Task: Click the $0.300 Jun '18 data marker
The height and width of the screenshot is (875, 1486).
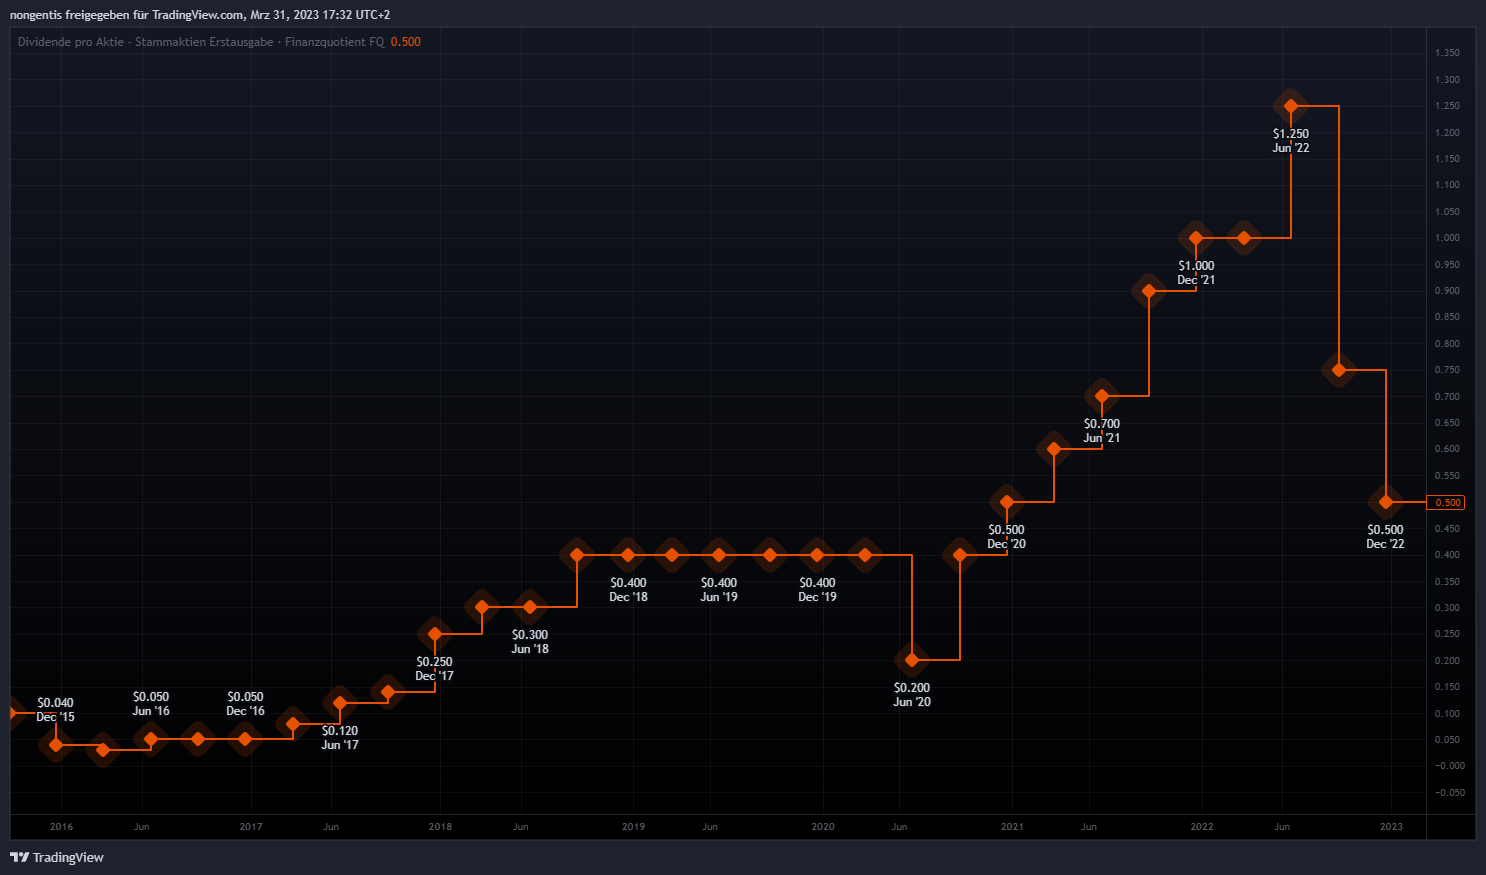Action: pyautogui.click(x=529, y=607)
